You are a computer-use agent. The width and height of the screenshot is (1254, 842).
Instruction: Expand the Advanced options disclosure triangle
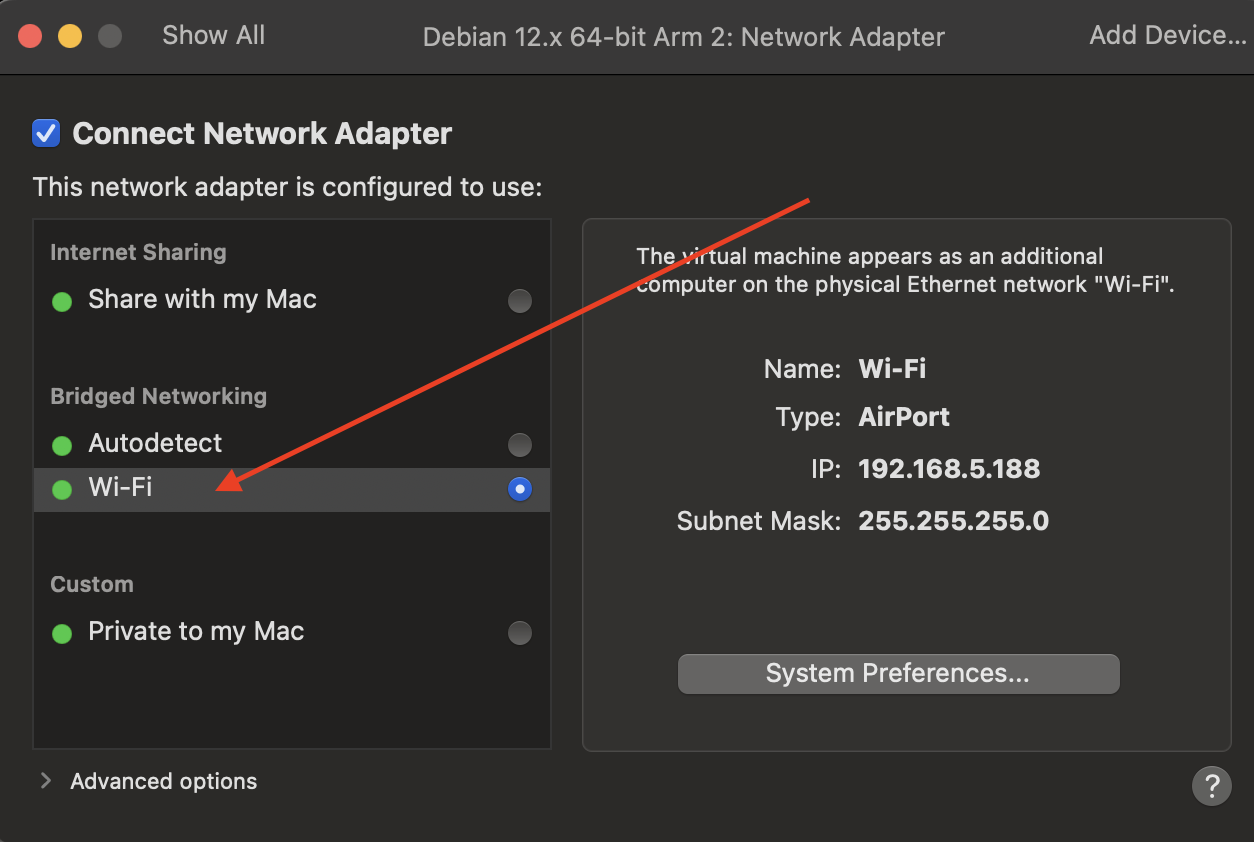(44, 781)
